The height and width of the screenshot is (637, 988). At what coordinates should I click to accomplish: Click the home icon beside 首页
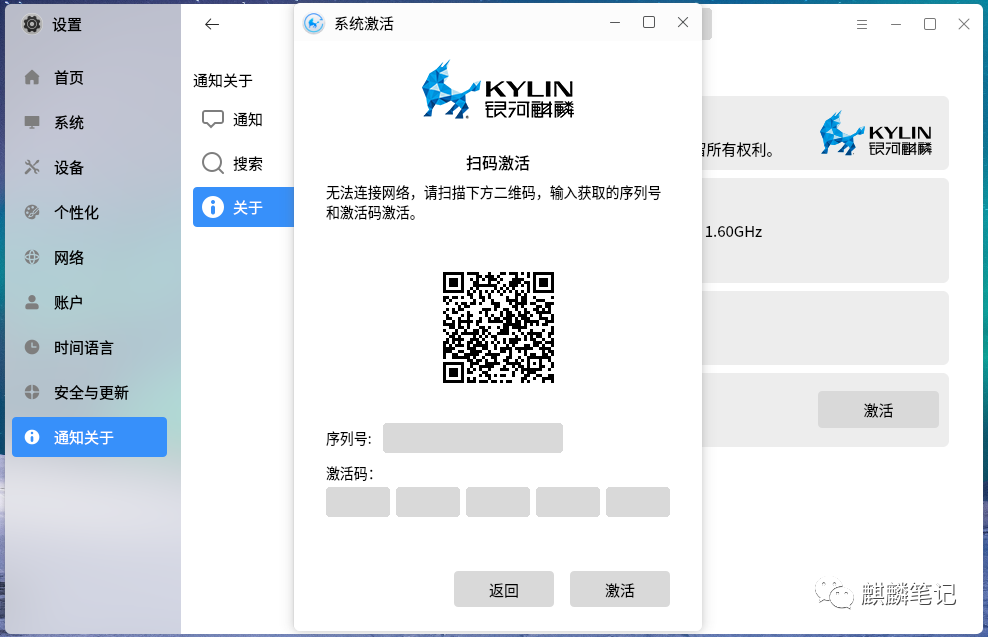click(32, 77)
